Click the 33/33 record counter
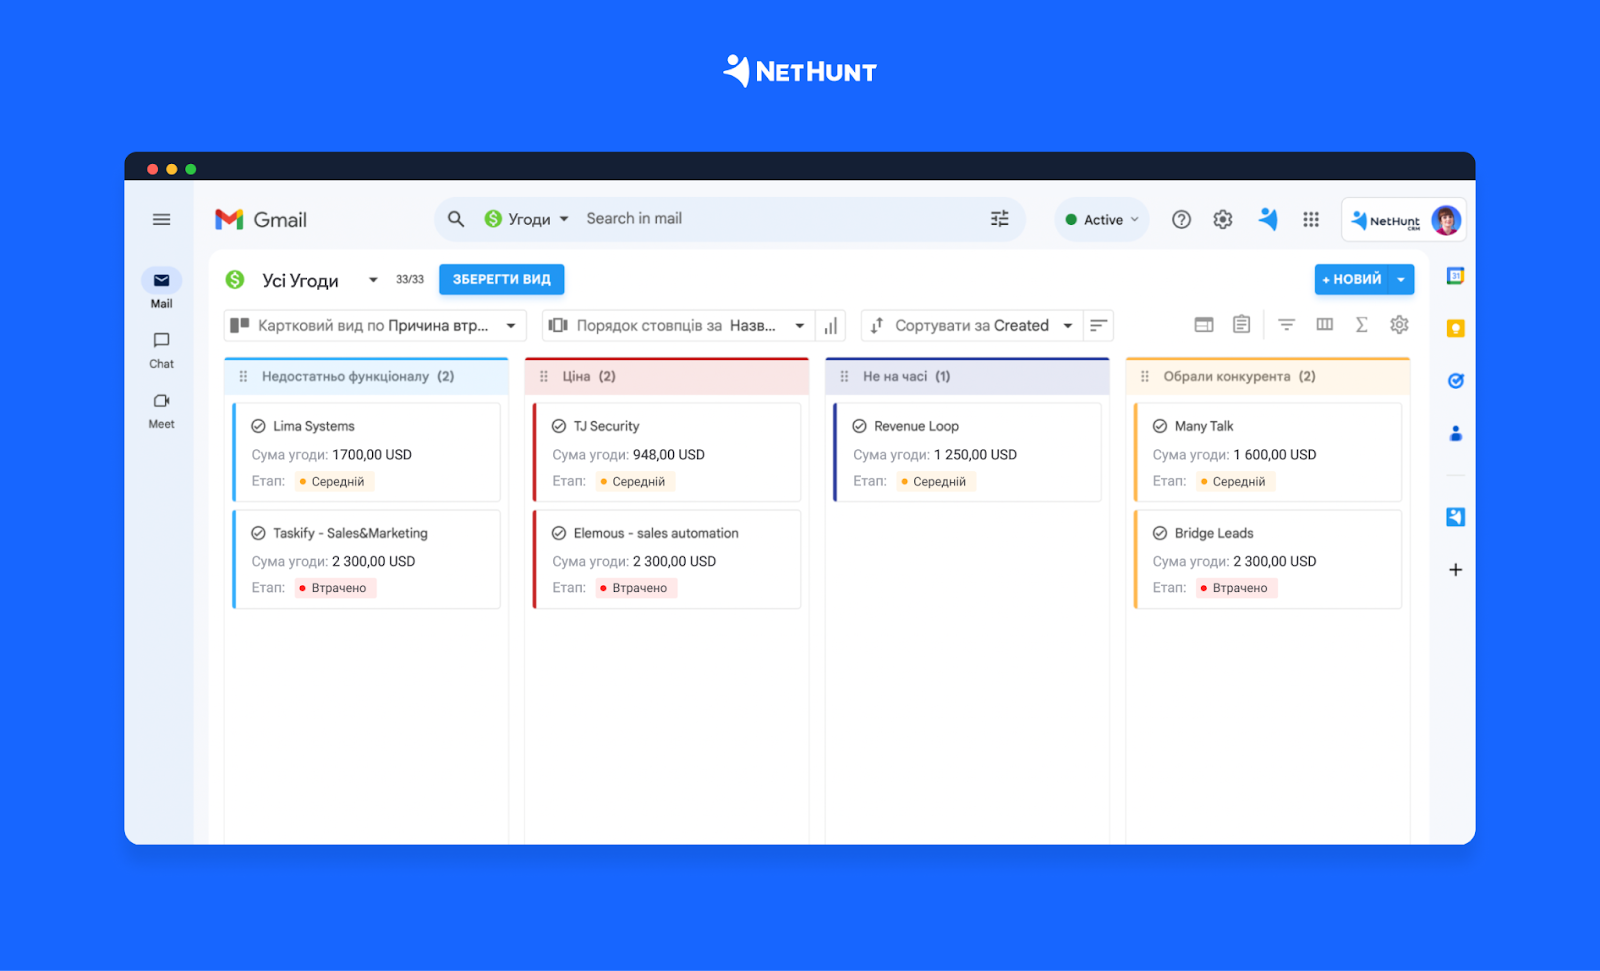This screenshot has height=971, width=1600. (x=410, y=280)
